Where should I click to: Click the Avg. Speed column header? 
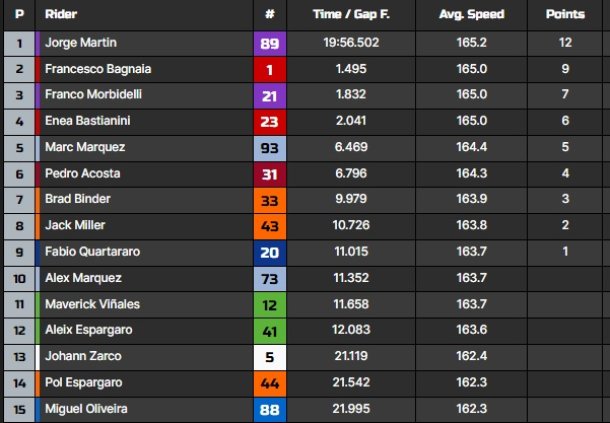click(x=472, y=14)
